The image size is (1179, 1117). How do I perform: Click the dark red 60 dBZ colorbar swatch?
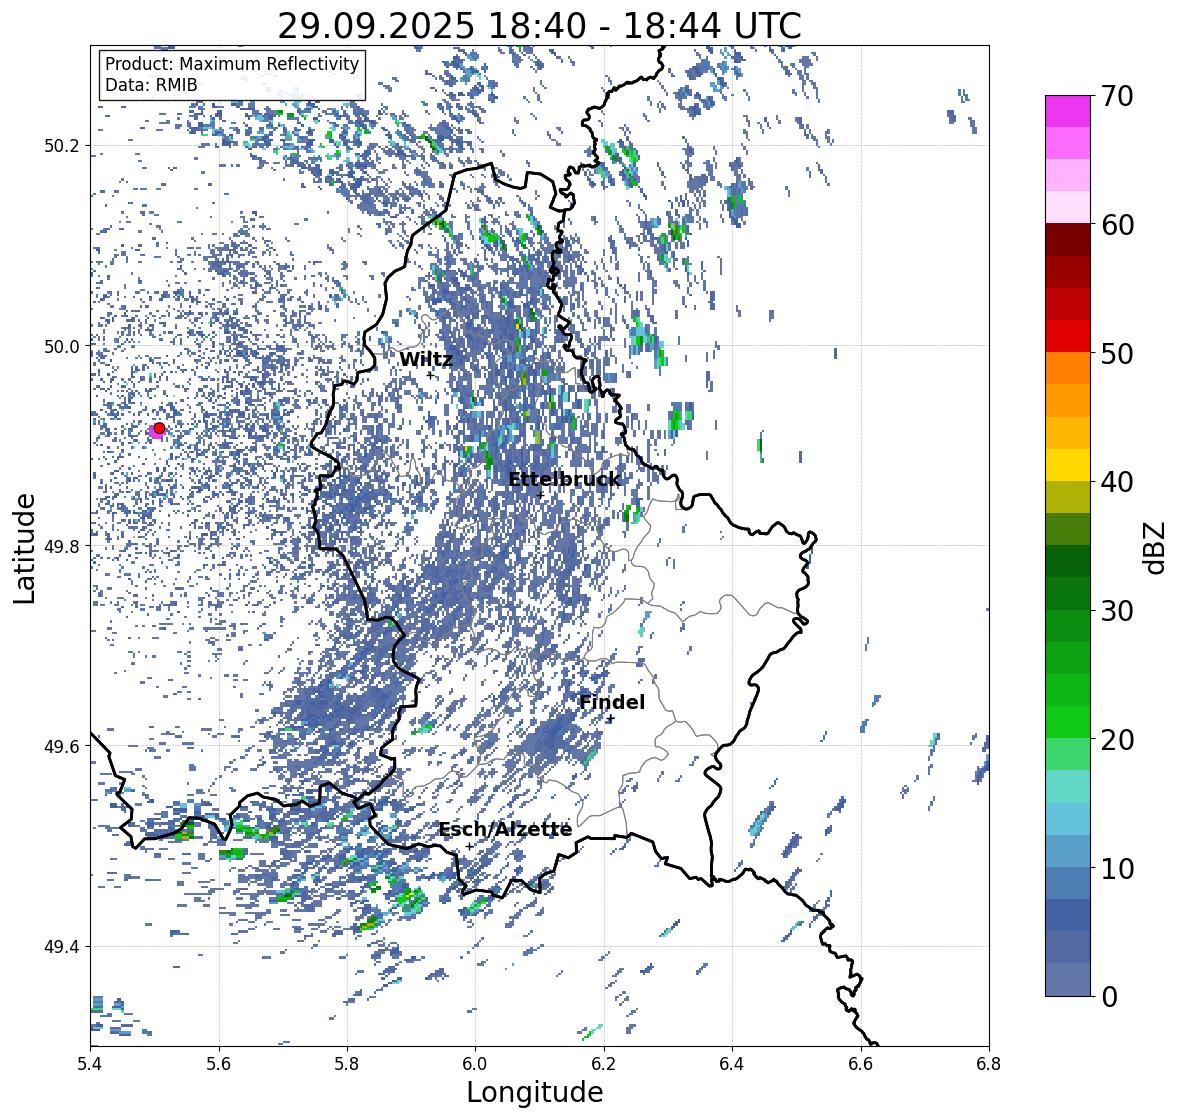1068,240
